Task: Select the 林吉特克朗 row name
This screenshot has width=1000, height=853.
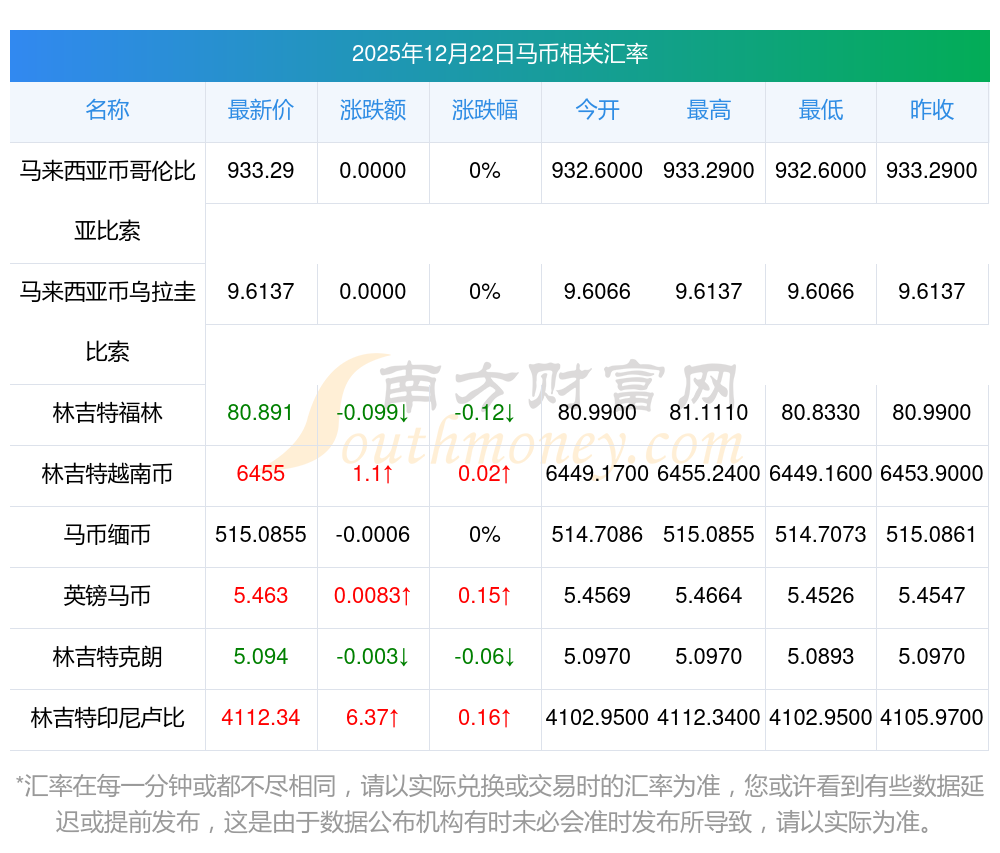Action: (x=107, y=657)
